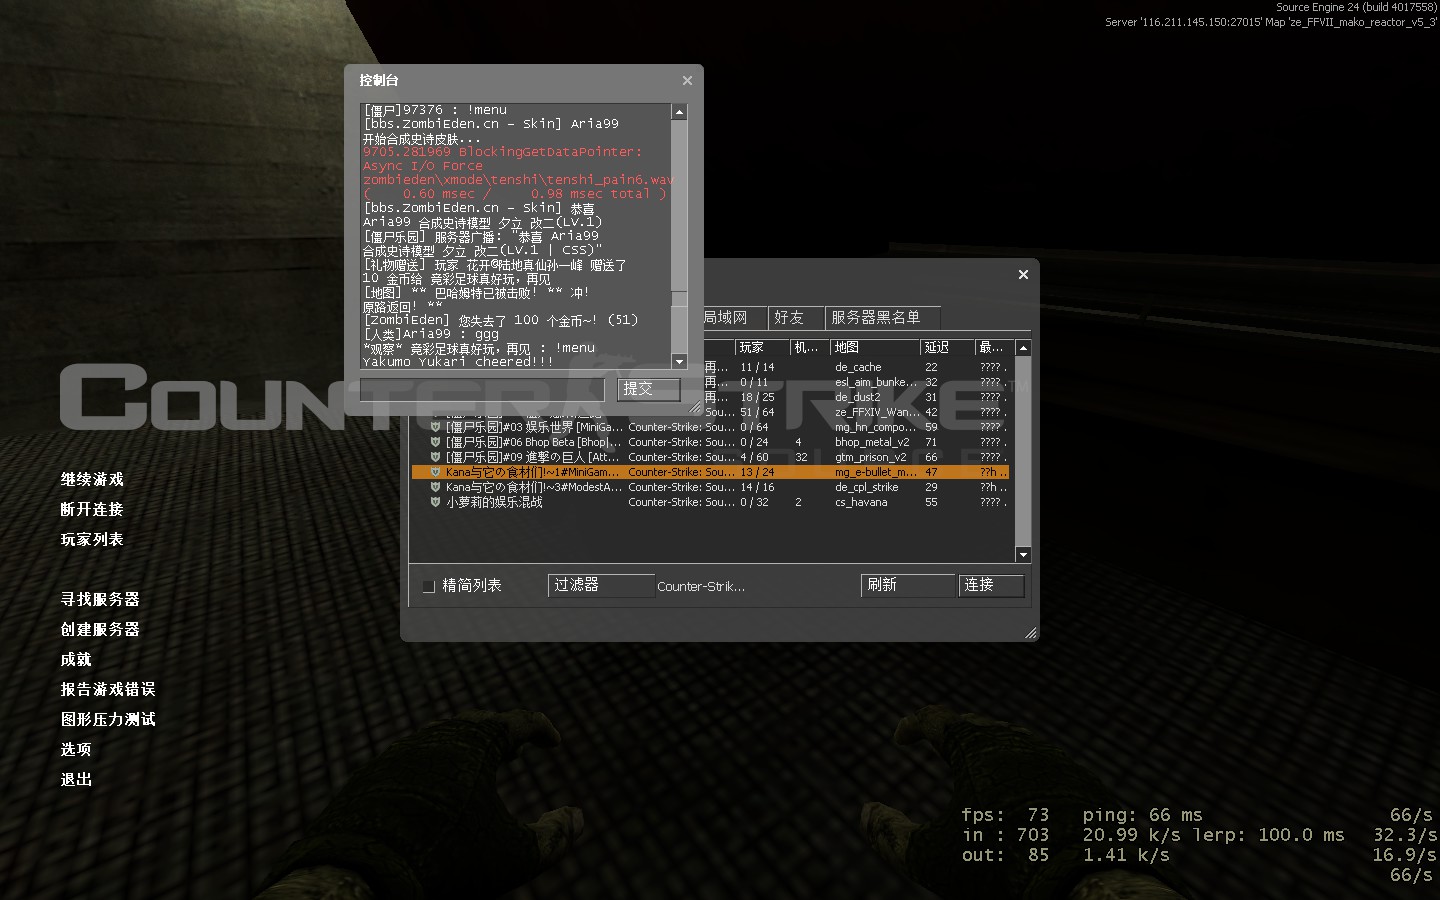Click the console scrollbar down arrow

680,362
